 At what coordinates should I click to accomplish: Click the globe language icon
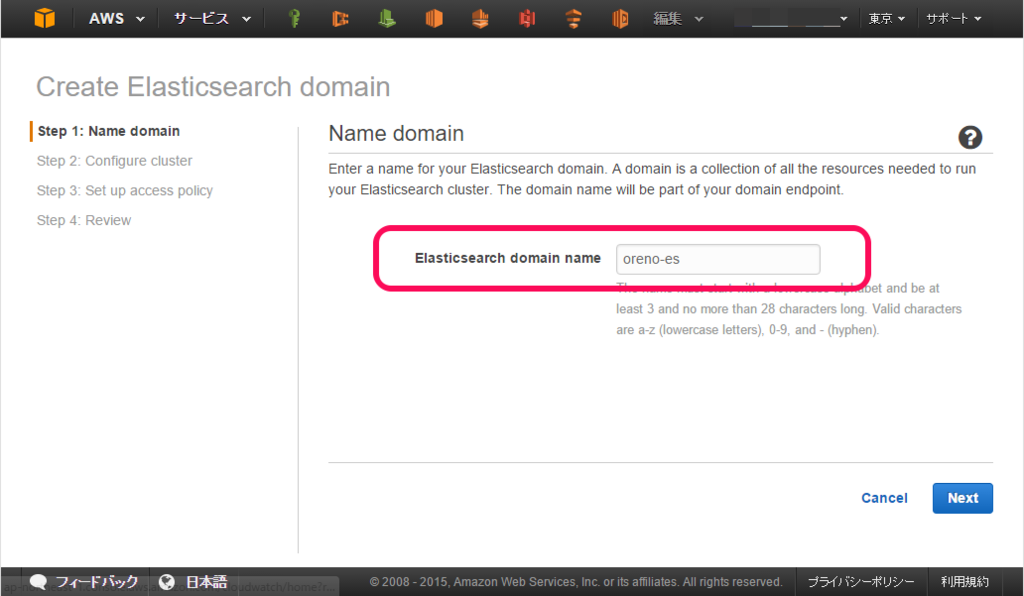(x=167, y=581)
